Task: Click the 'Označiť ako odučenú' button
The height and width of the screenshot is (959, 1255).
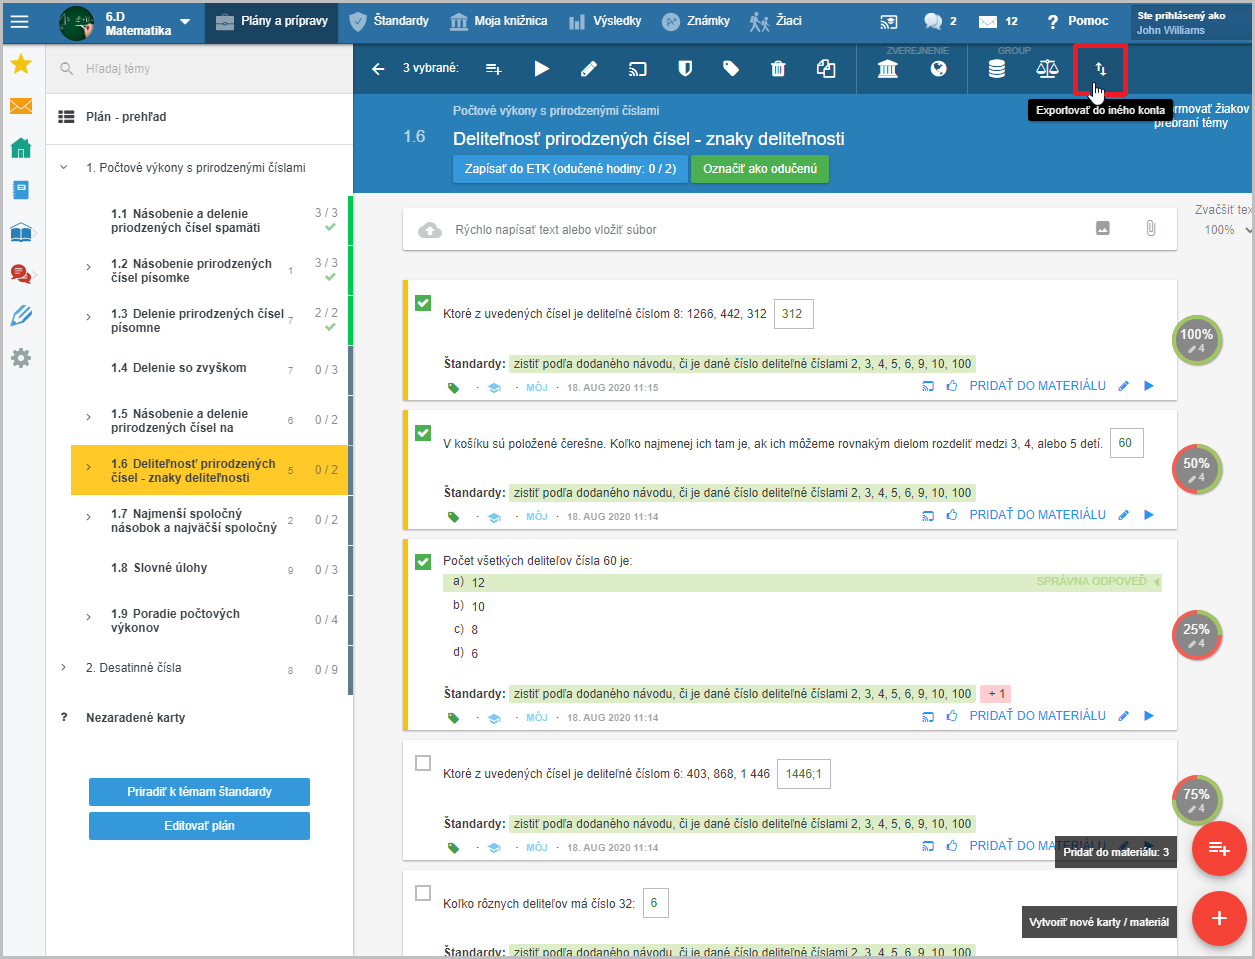Action: tap(760, 169)
